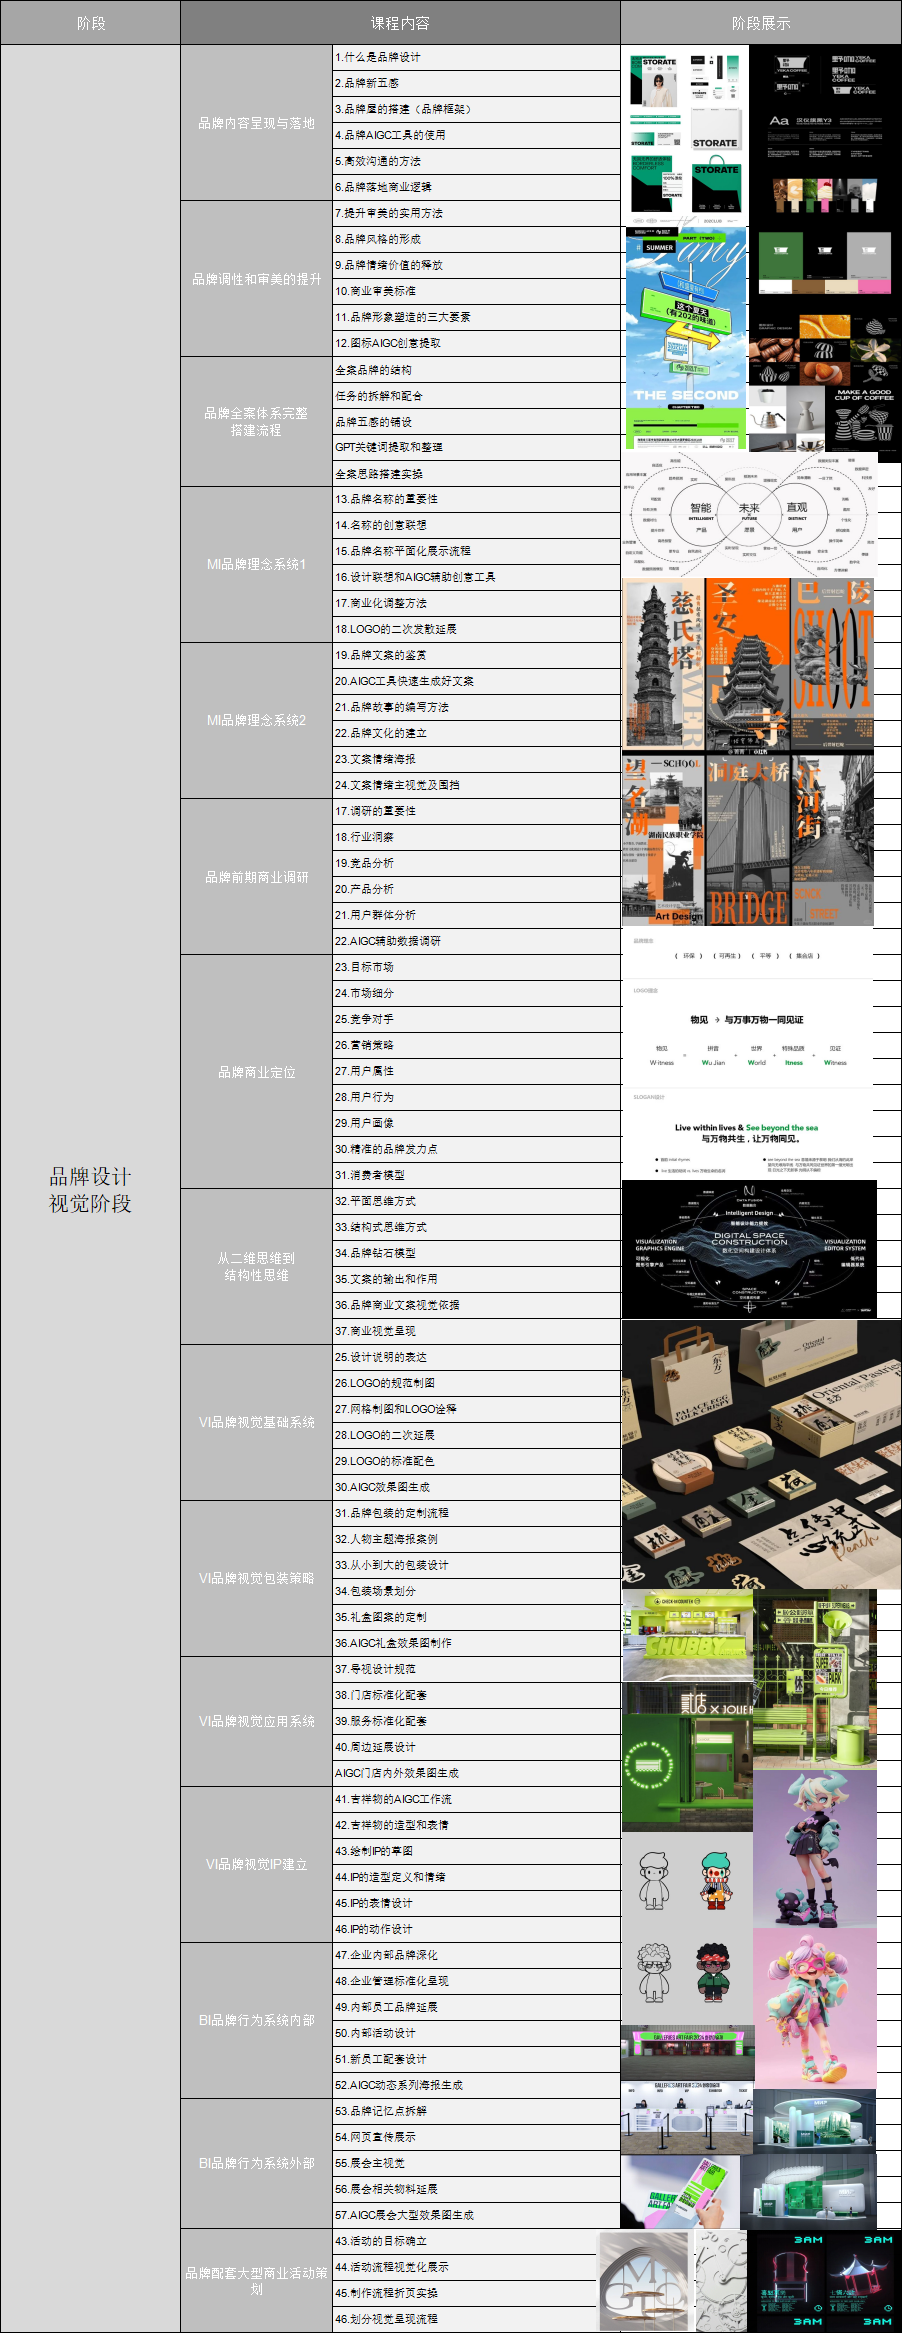
Task: Select the BI品牌行为系统外部 module cell
Action: pos(256,2163)
